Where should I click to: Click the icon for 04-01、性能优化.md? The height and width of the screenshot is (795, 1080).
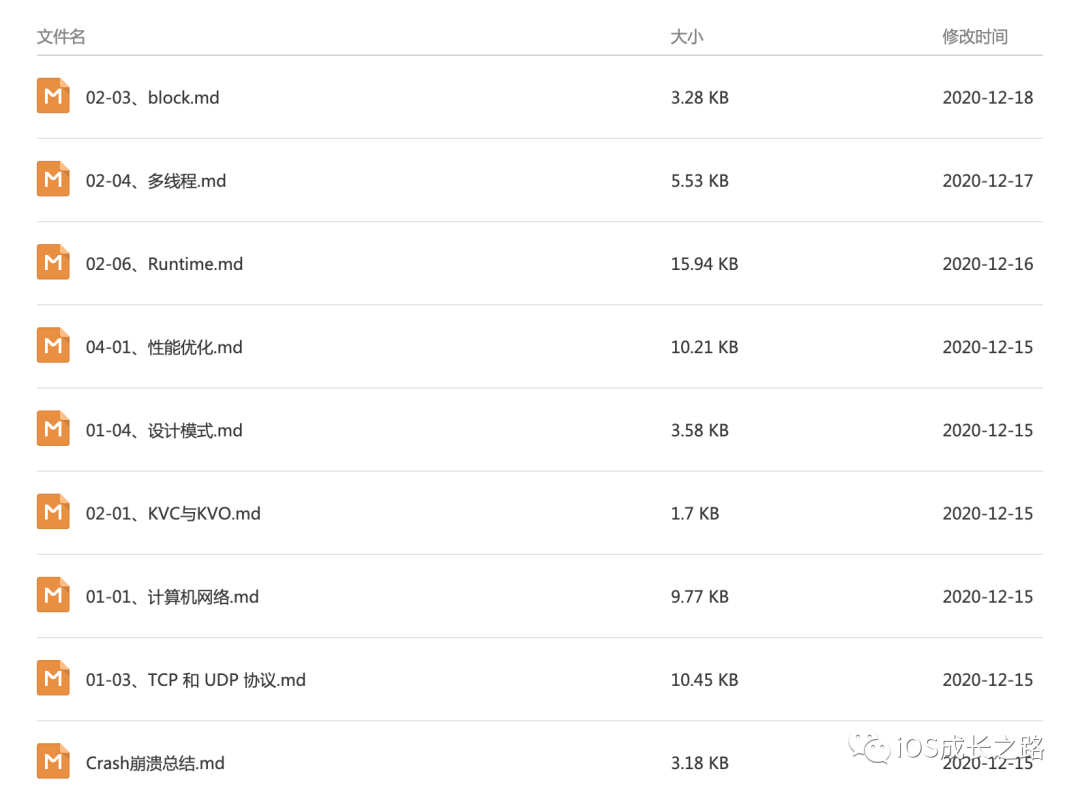point(53,345)
